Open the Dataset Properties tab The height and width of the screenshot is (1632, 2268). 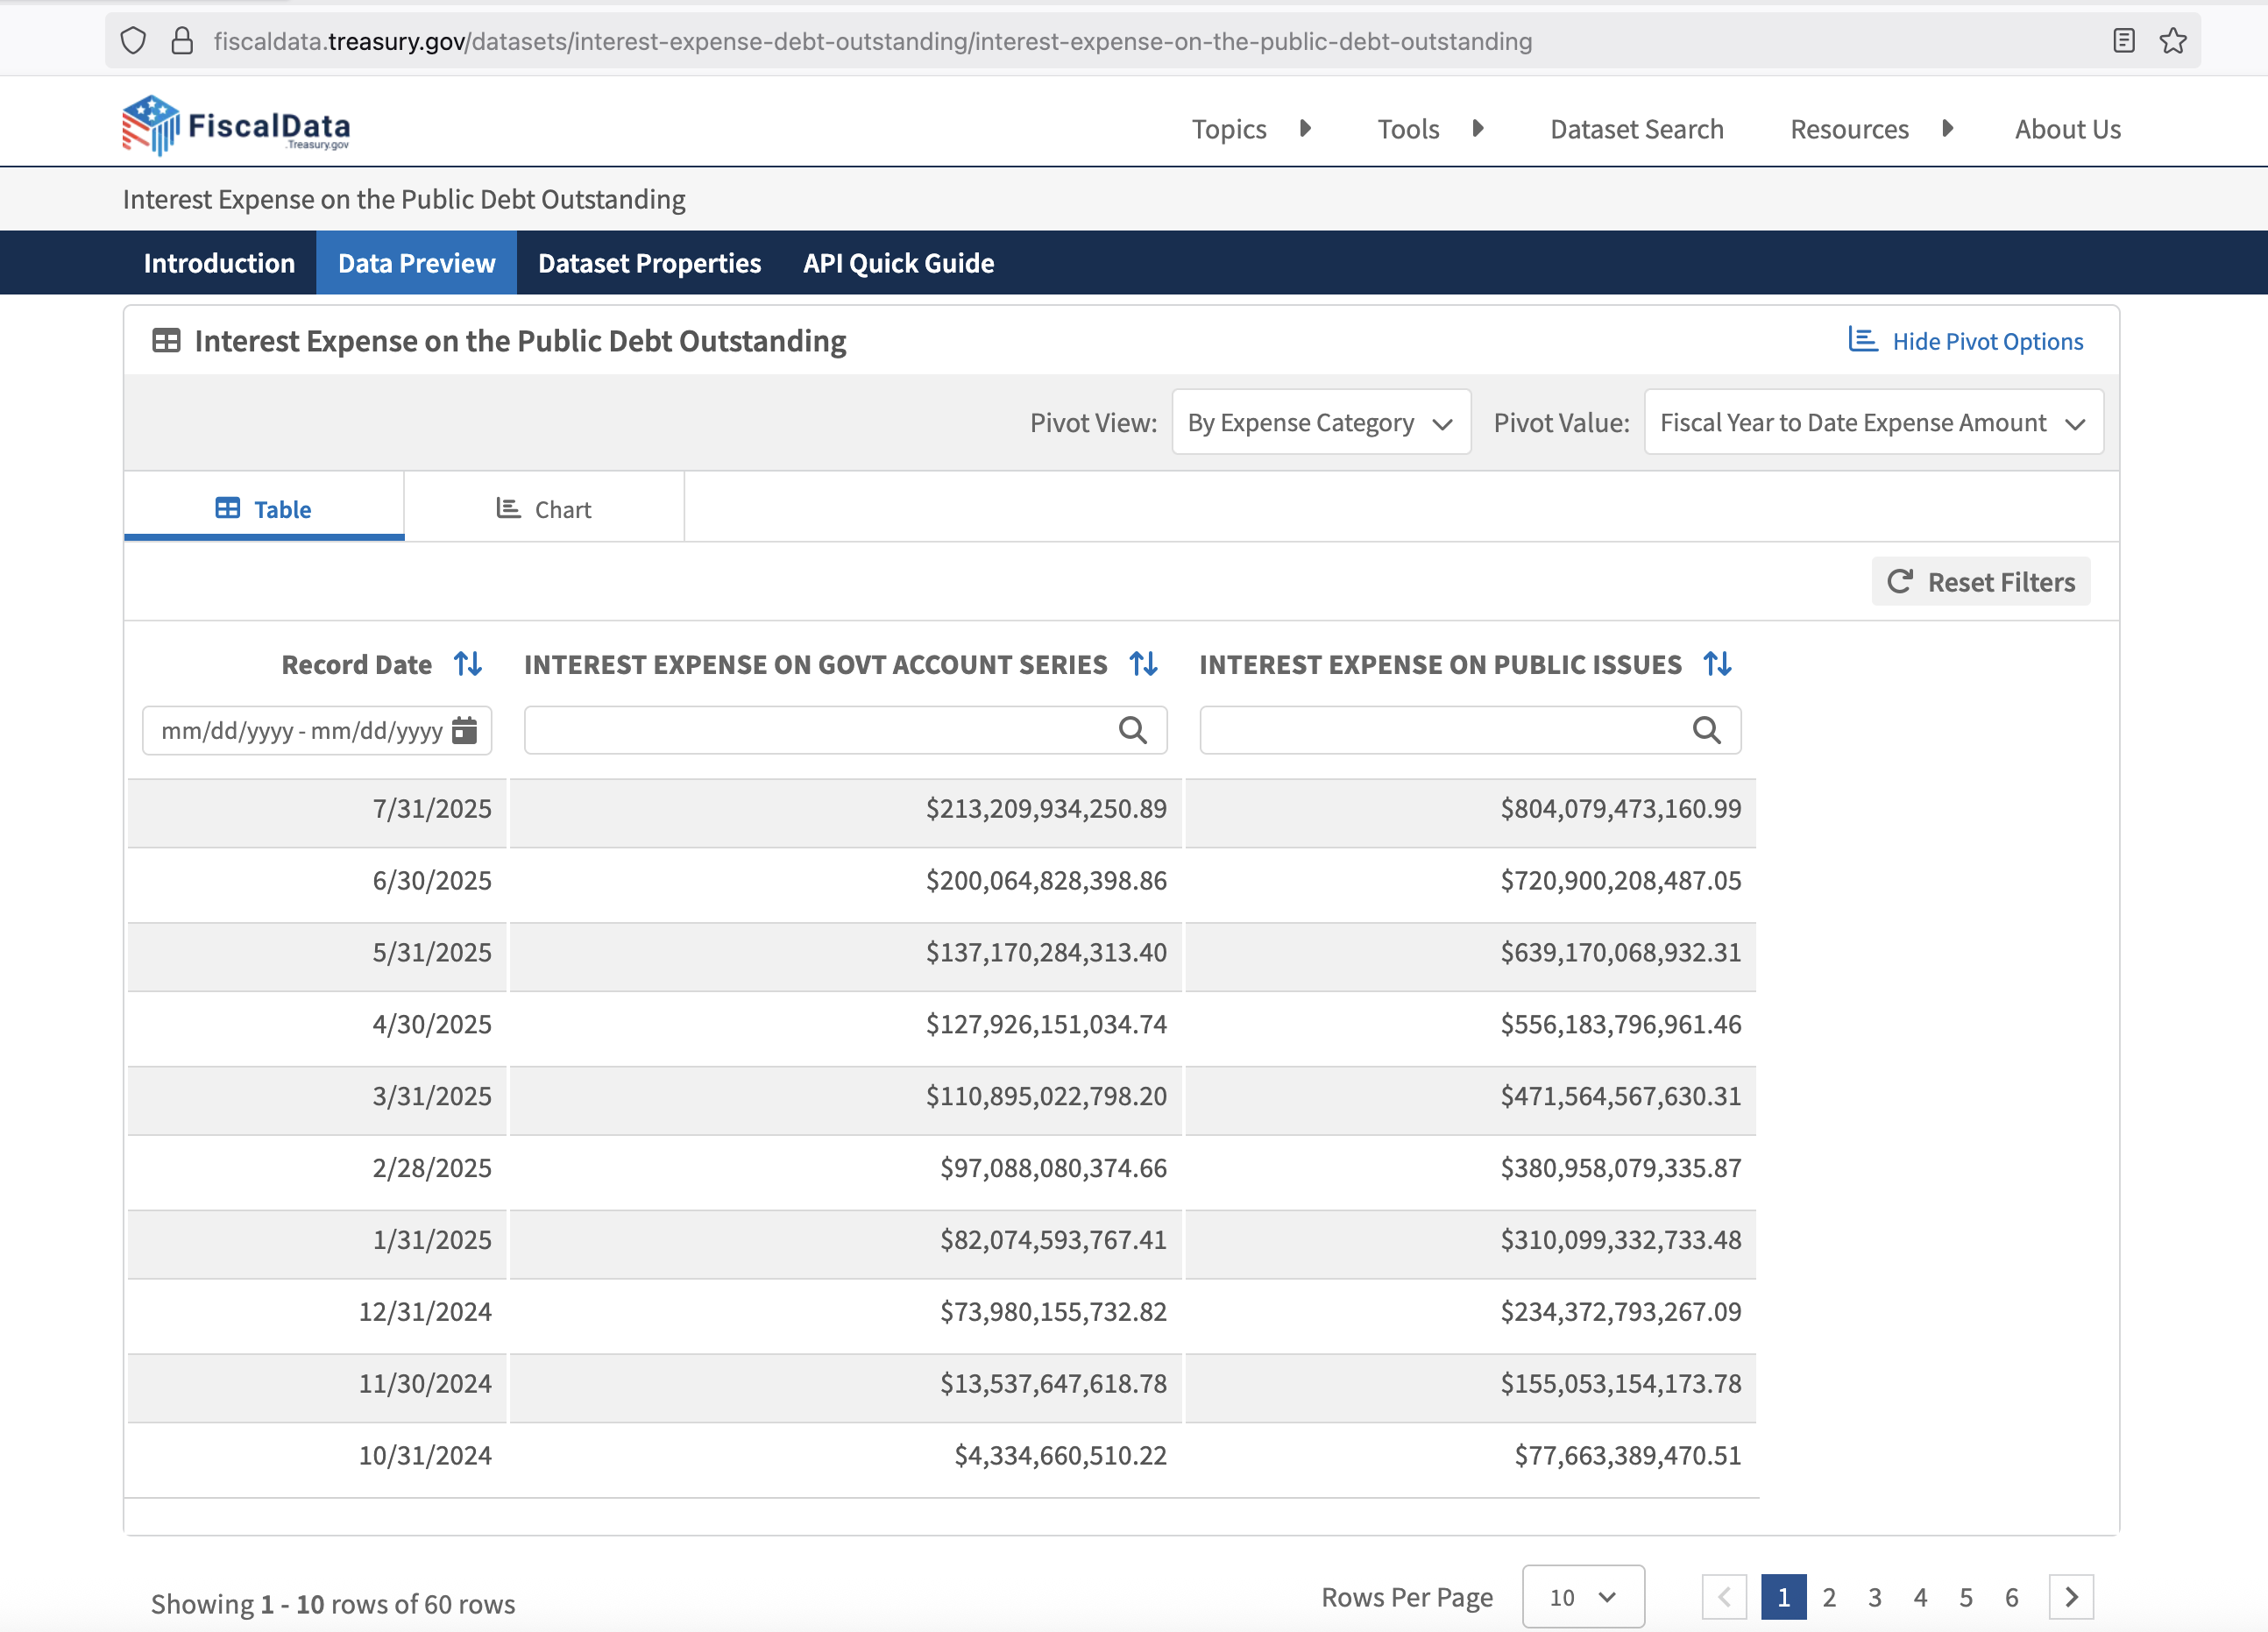(x=649, y=263)
